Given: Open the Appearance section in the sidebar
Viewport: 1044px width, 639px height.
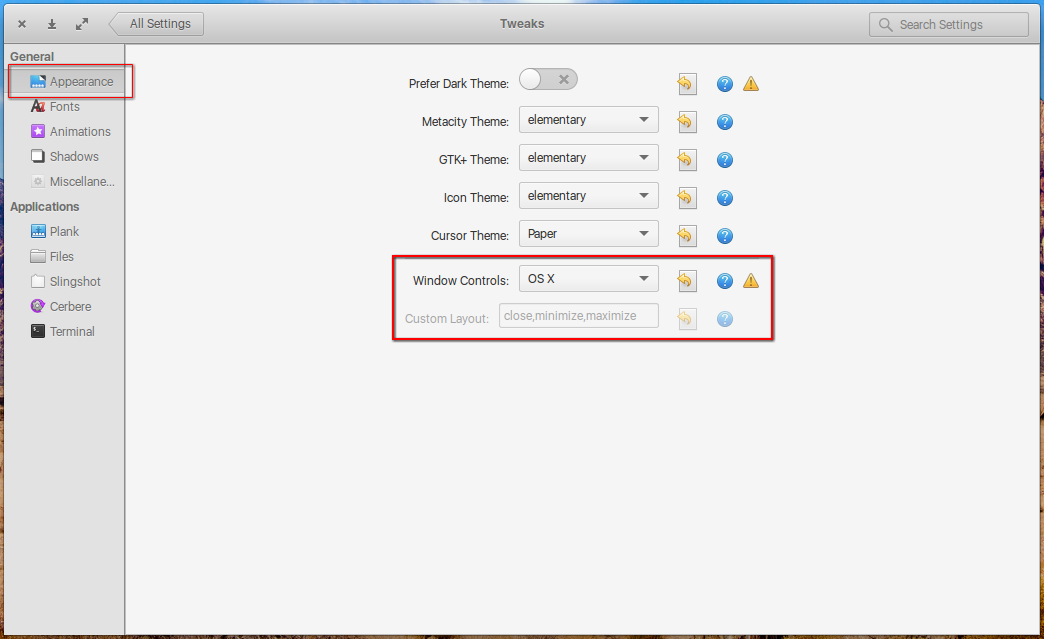Looking at the screenshot, I should point(66,81).
